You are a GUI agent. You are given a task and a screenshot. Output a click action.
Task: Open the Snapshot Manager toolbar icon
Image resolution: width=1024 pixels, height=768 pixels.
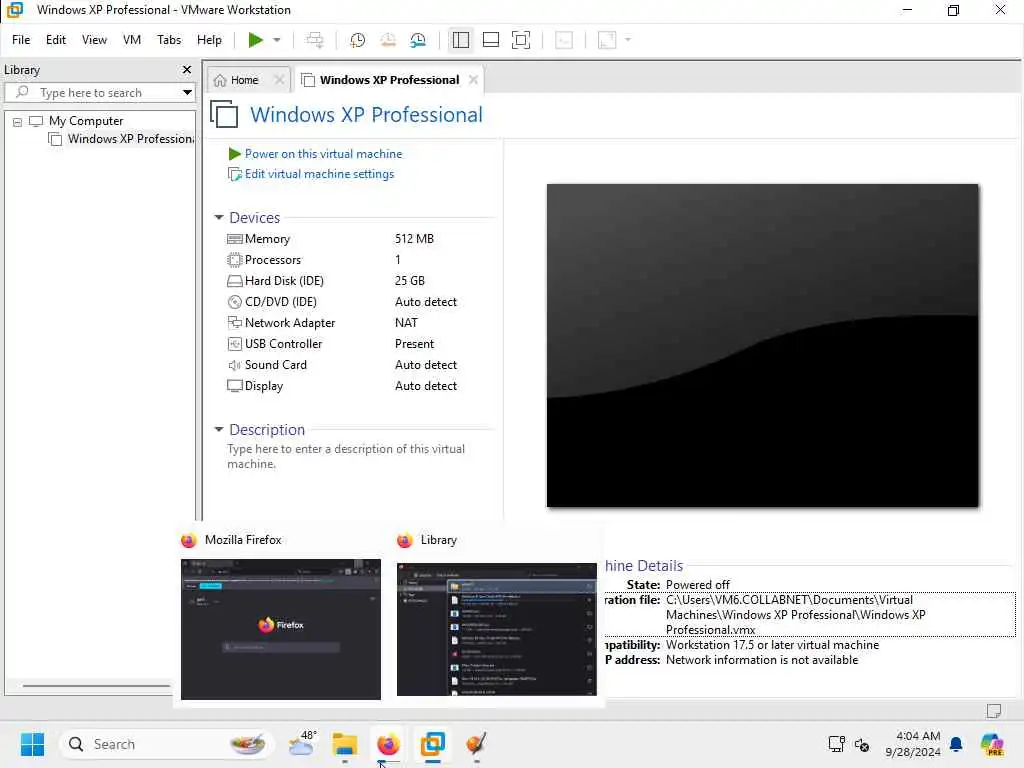[x=418, y=40]
